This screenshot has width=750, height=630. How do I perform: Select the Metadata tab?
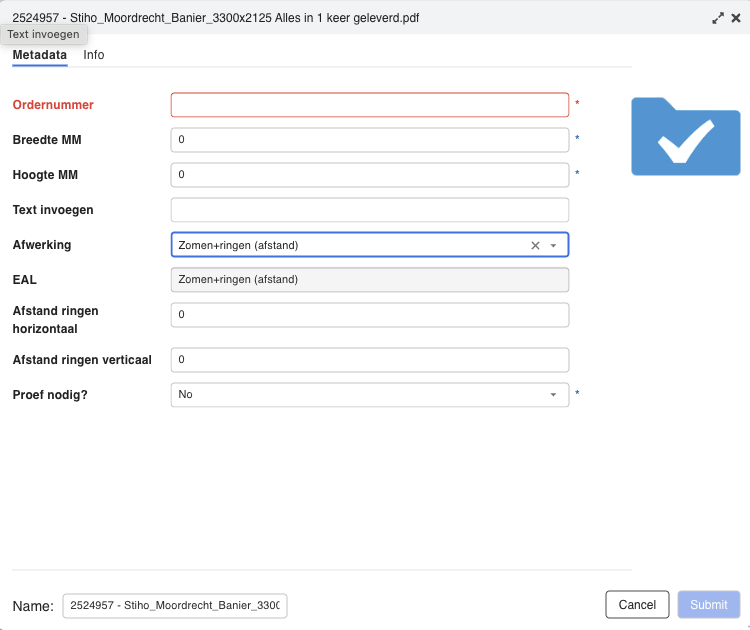39,55
